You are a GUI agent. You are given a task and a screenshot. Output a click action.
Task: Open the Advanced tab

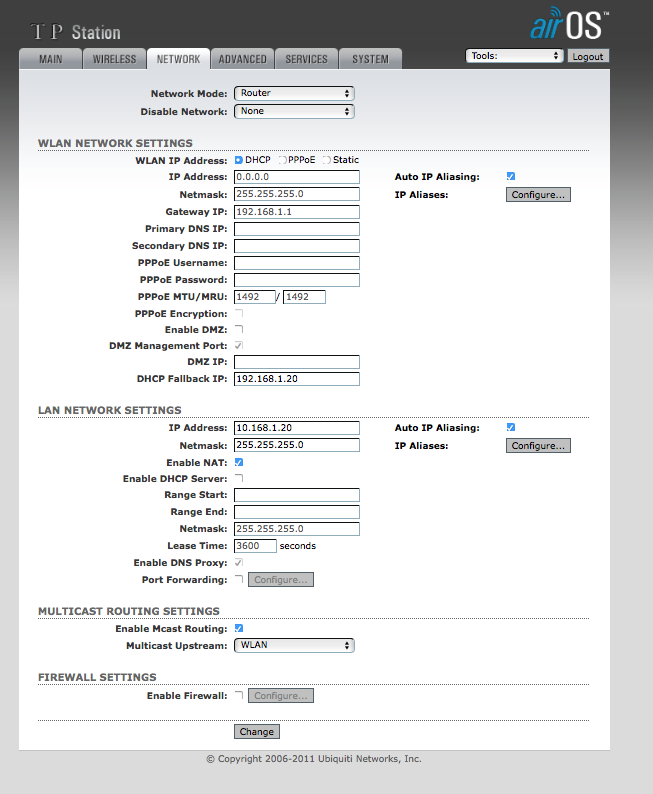(242, 59)
